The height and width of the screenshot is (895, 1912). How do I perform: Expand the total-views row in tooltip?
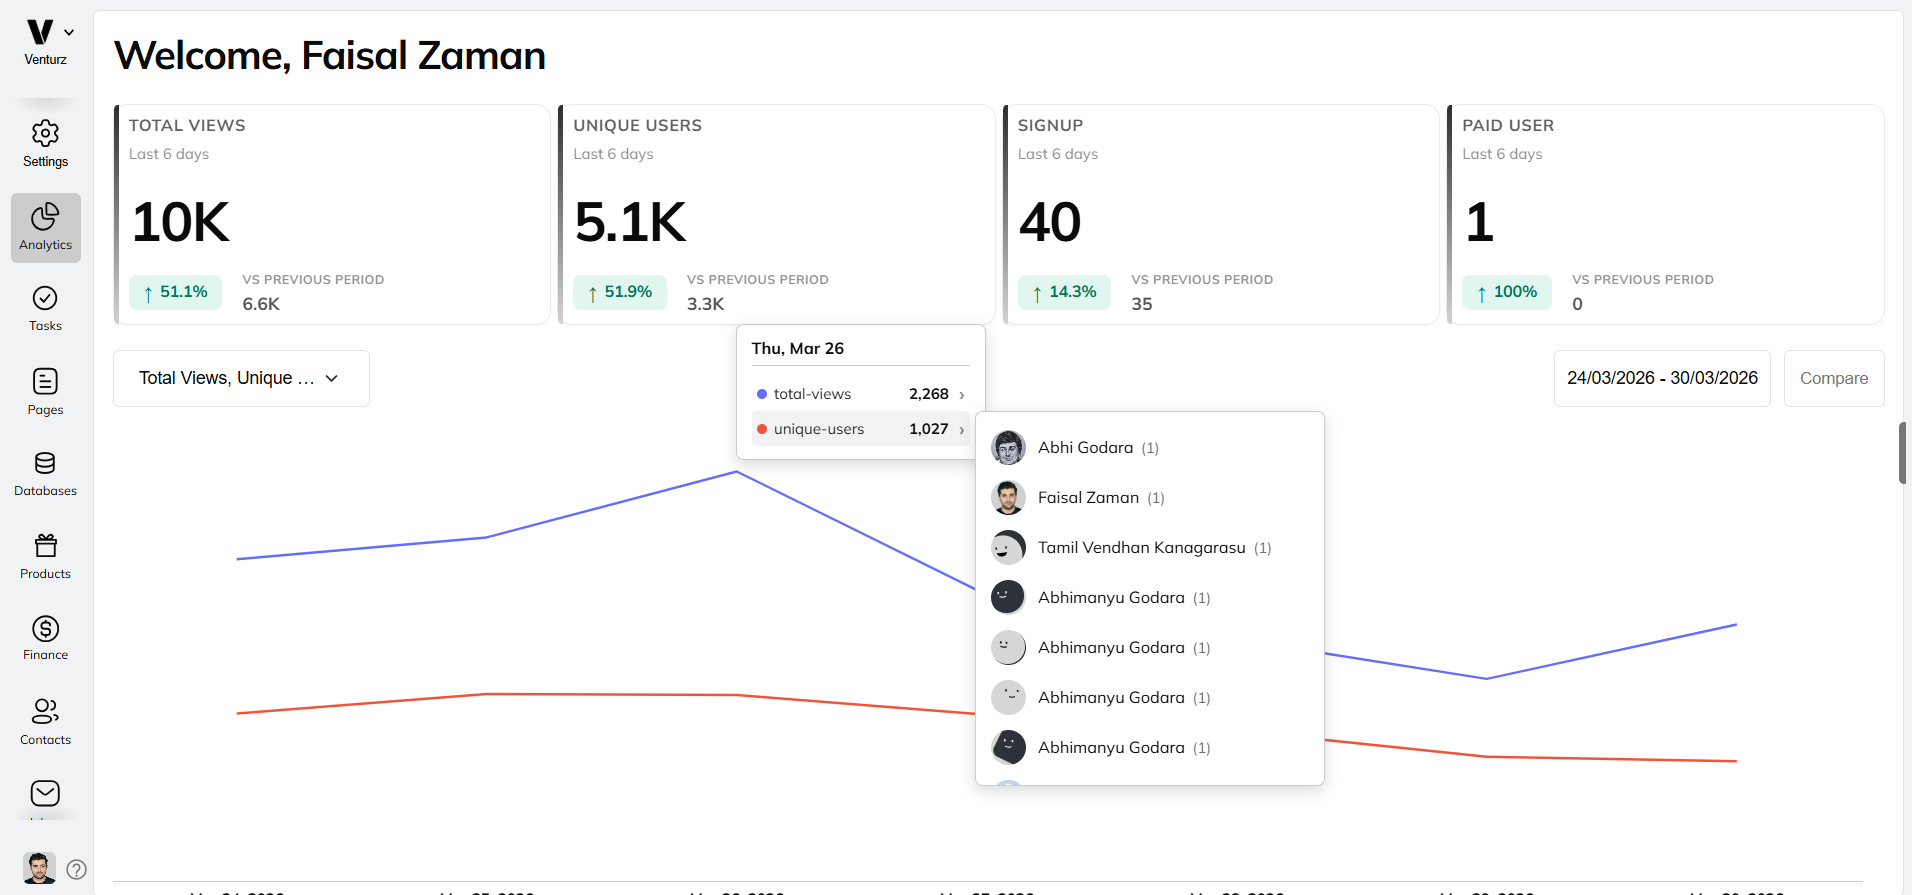pos(860,394)
